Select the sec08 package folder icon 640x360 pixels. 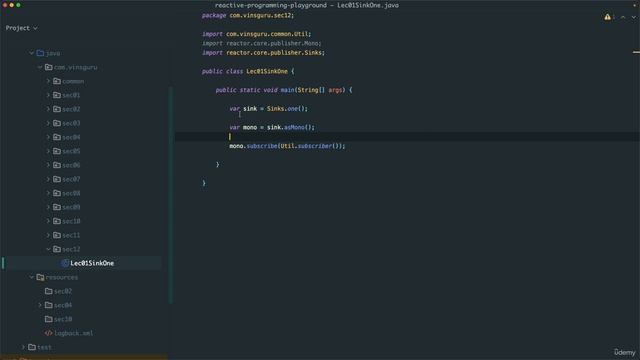tap(57, 193)
